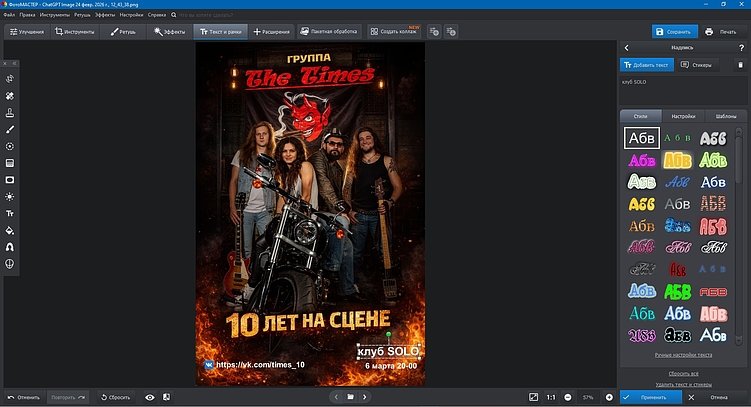Switch to the Расширения toolbar tab
Screen dimensions: 751x407
[x=272, y=32]
